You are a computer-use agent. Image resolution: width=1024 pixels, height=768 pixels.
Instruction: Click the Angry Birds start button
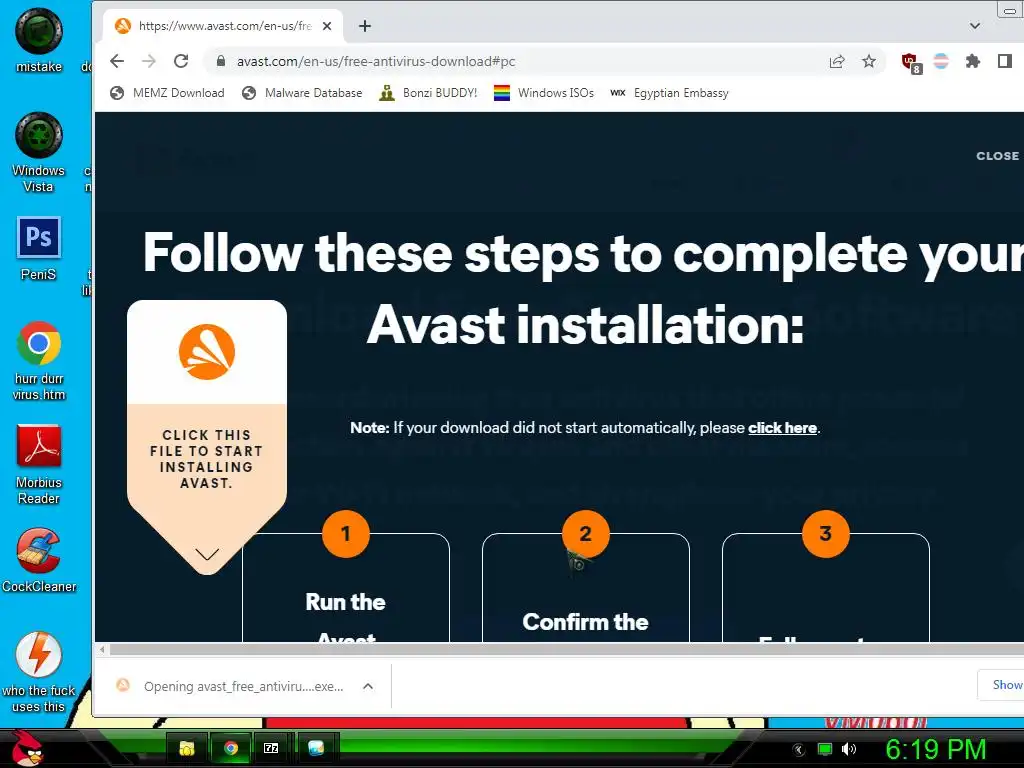27,748
